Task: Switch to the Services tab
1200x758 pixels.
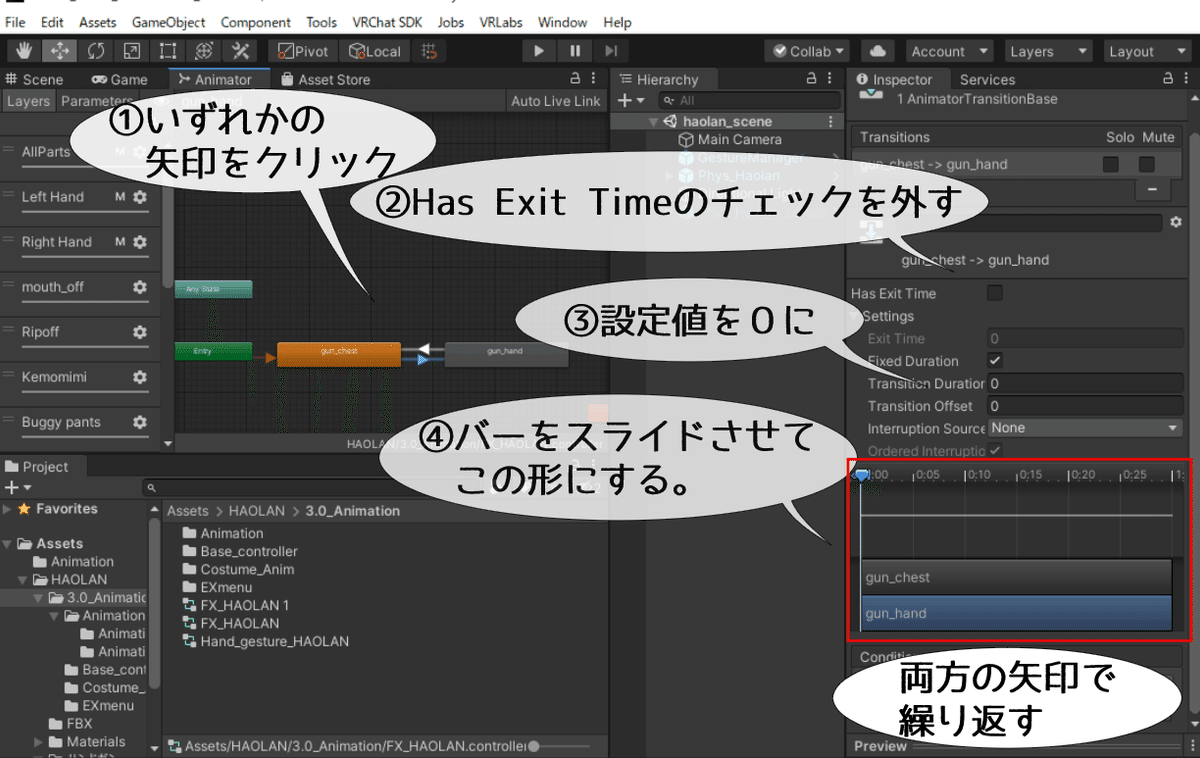Action: [x=987, y=80]
